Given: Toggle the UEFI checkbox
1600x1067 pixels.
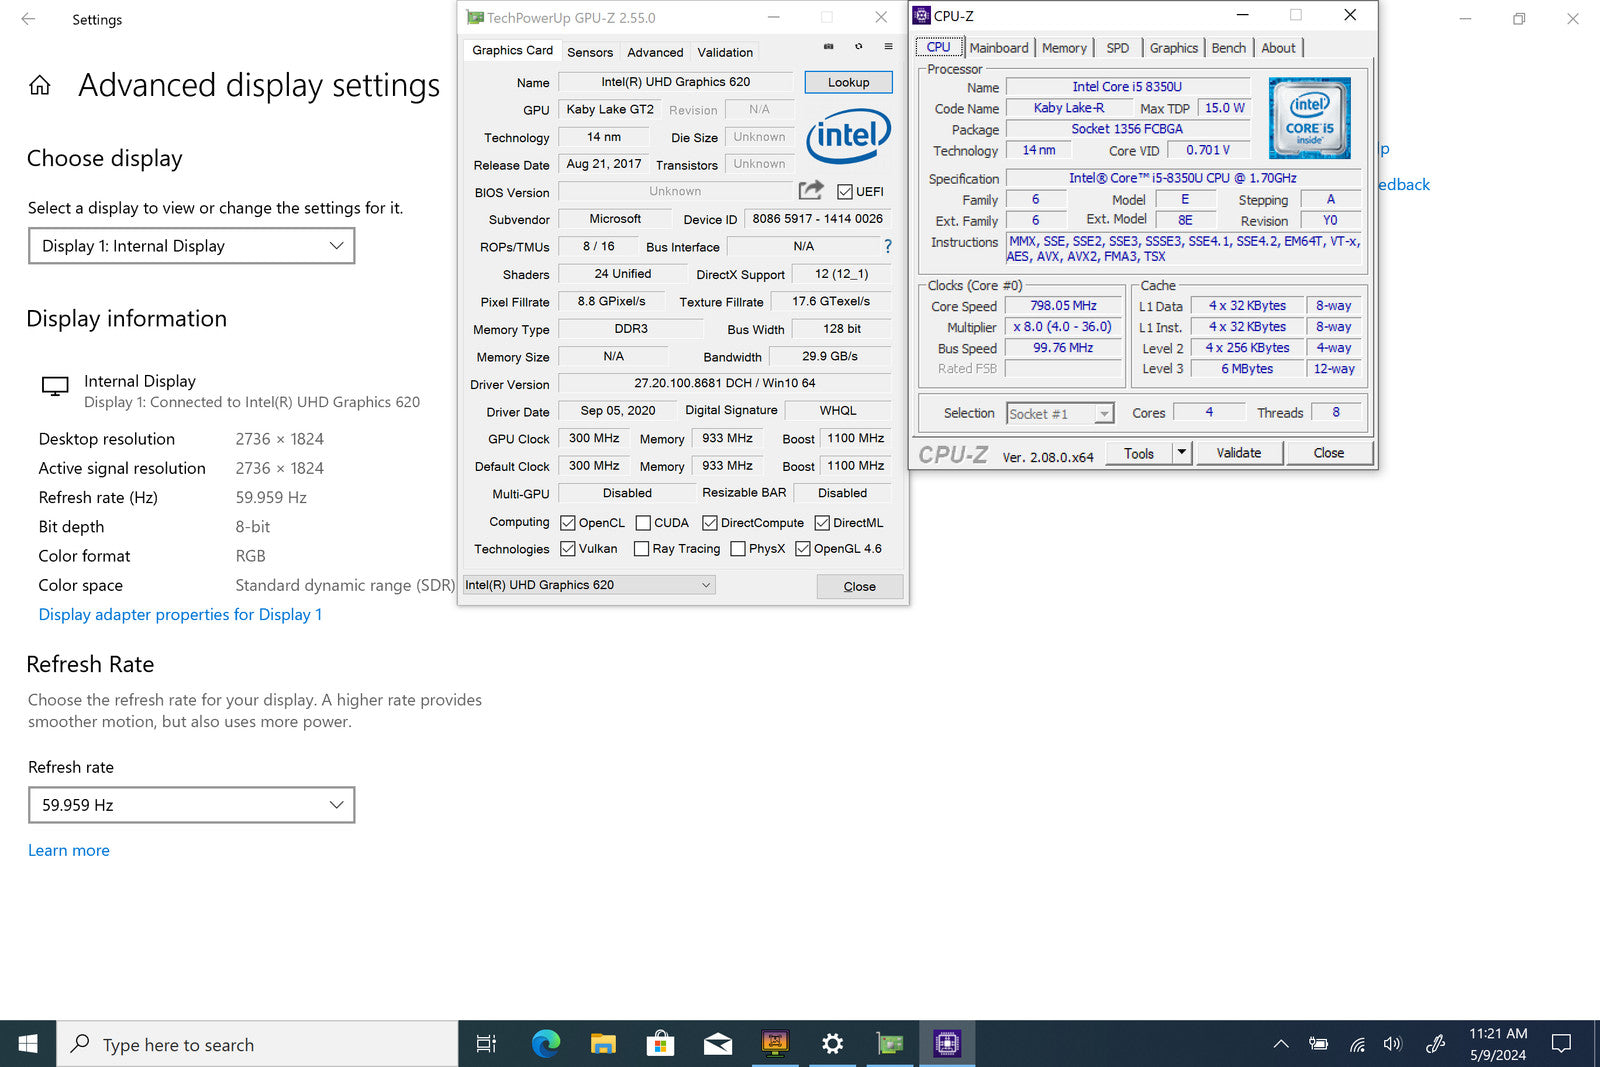Looking at the screenshot, I should pyautogui.click(x=845, y=192).
